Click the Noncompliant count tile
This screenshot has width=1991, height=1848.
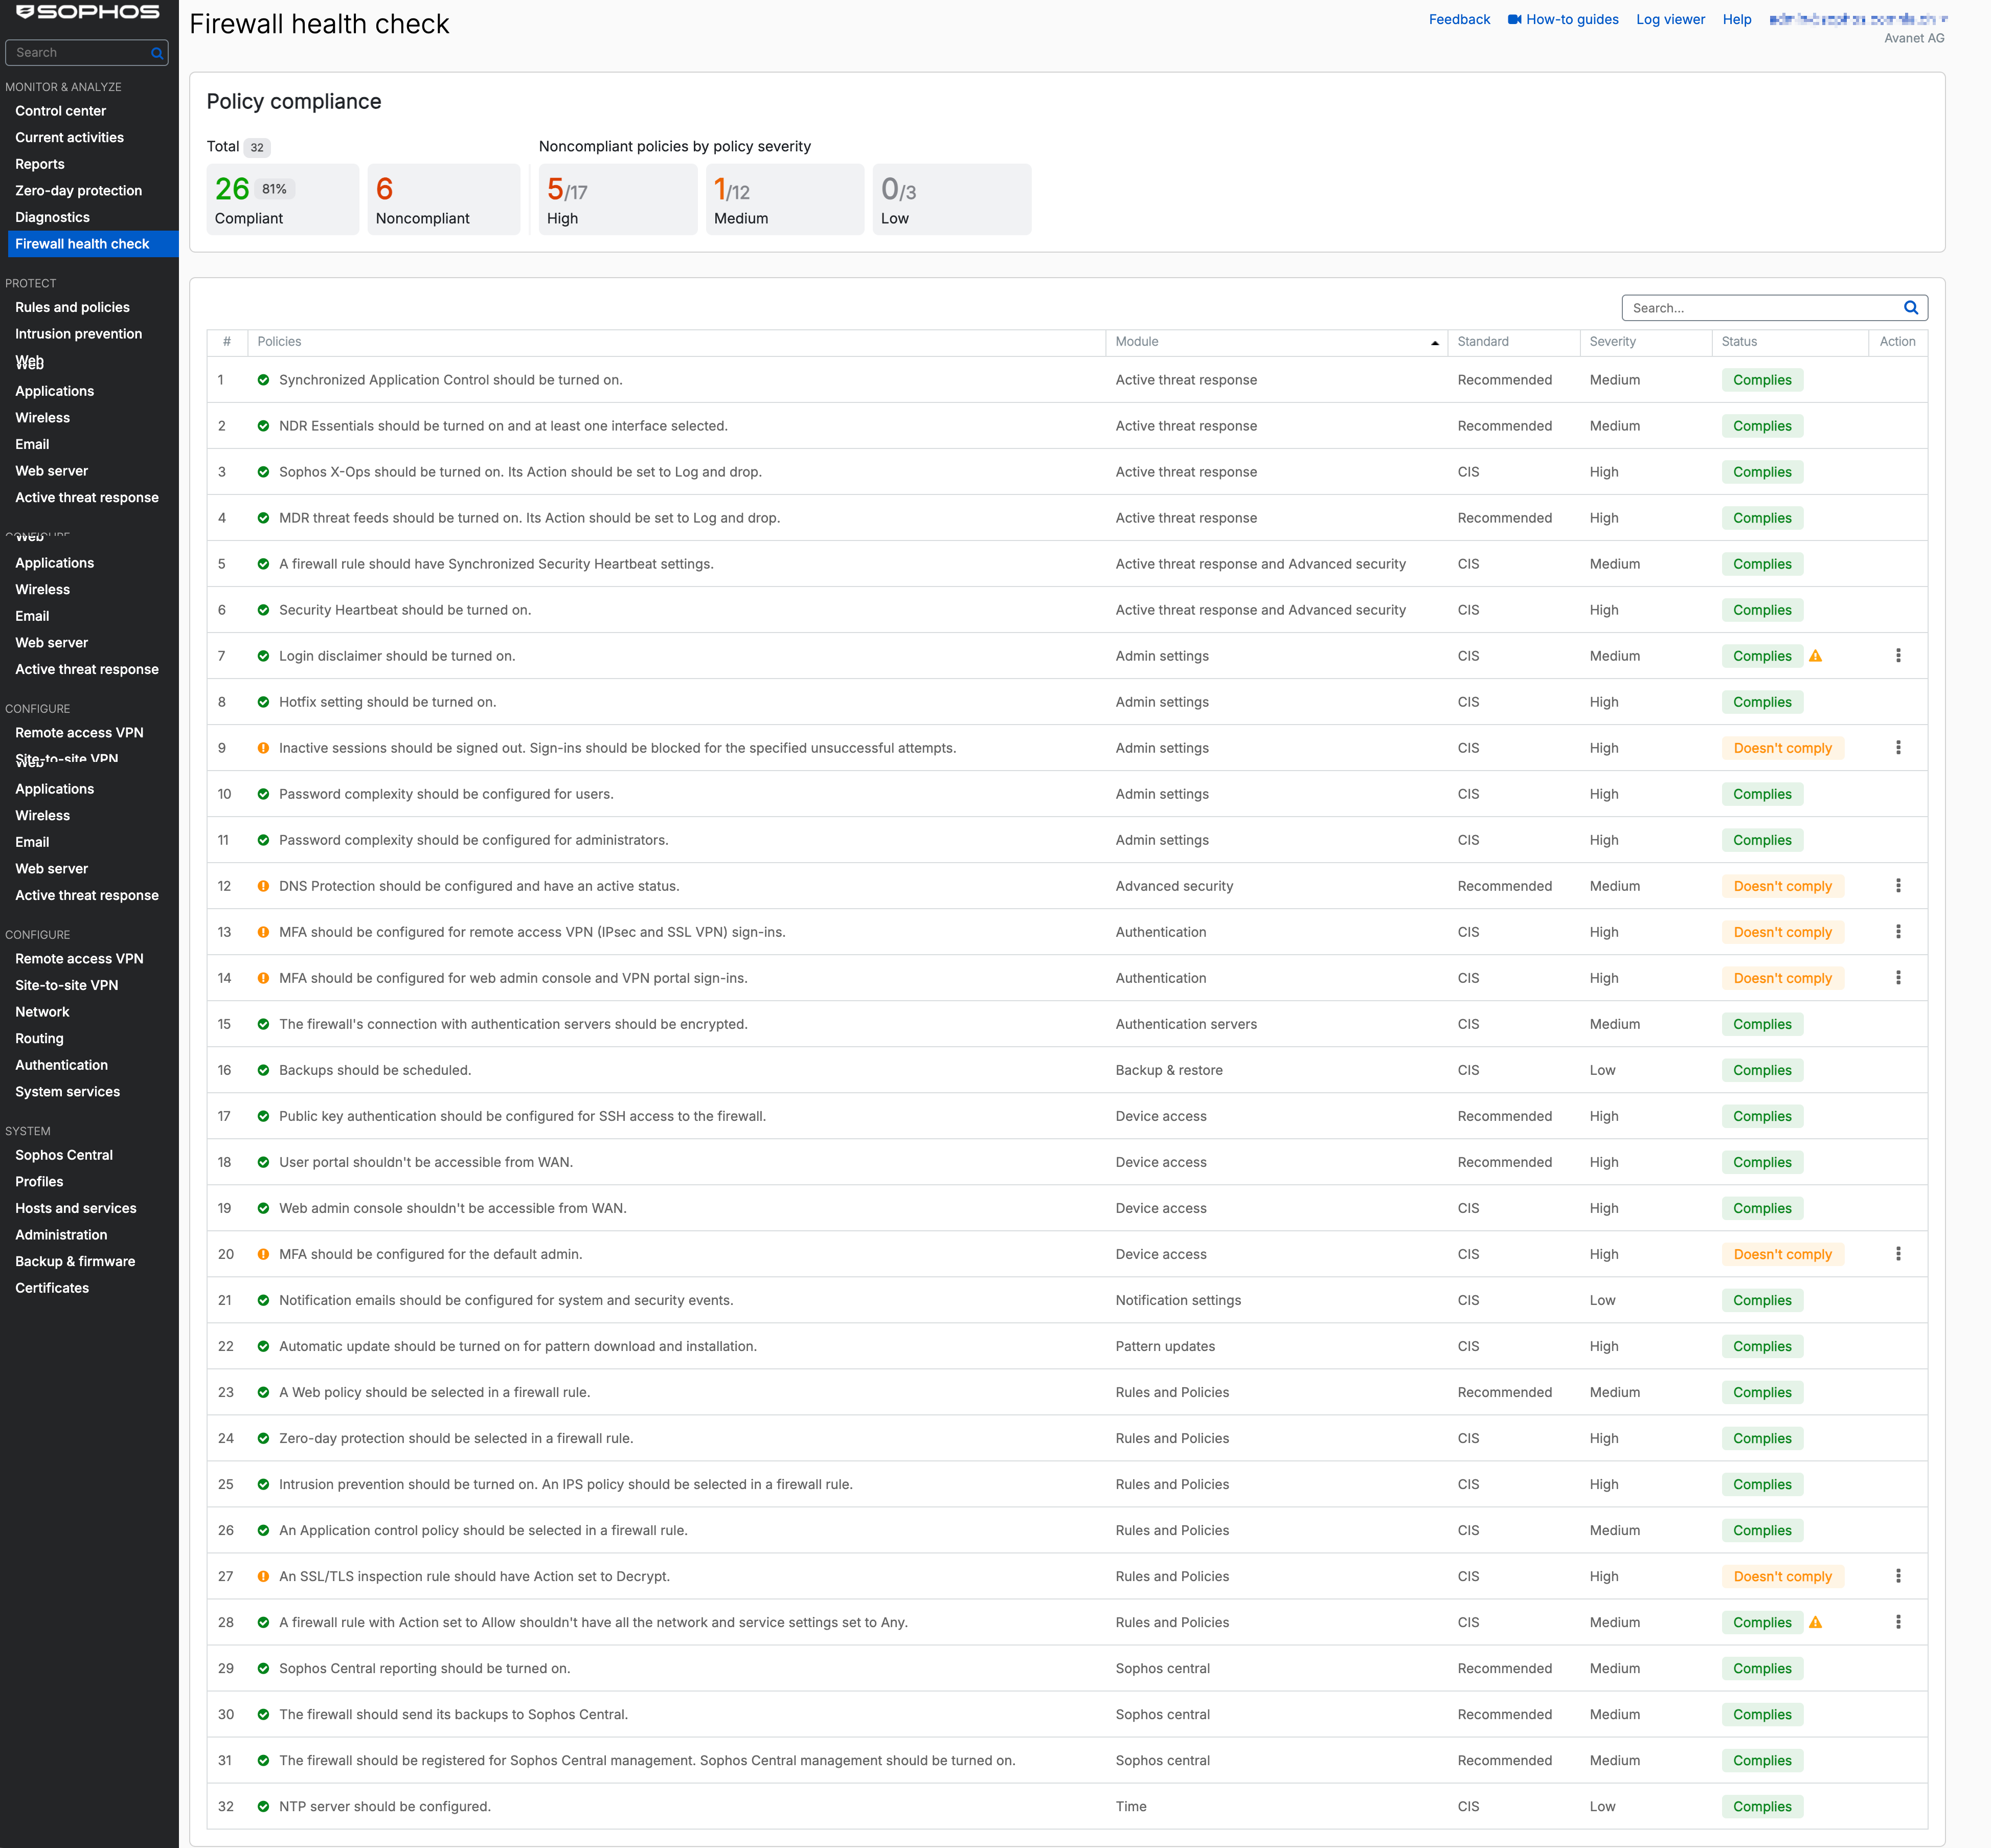point(443,200)
